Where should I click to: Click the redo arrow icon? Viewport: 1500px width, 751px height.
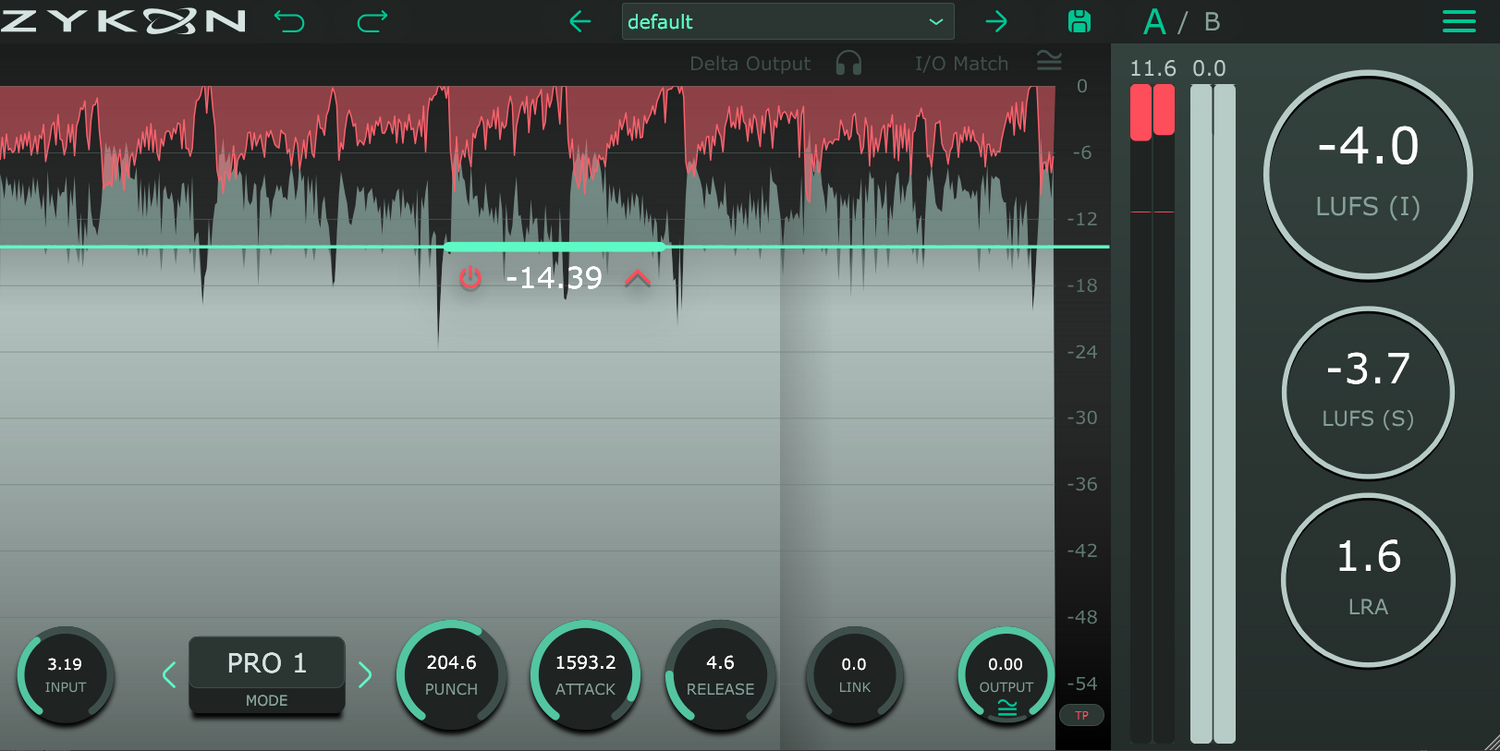372,21
